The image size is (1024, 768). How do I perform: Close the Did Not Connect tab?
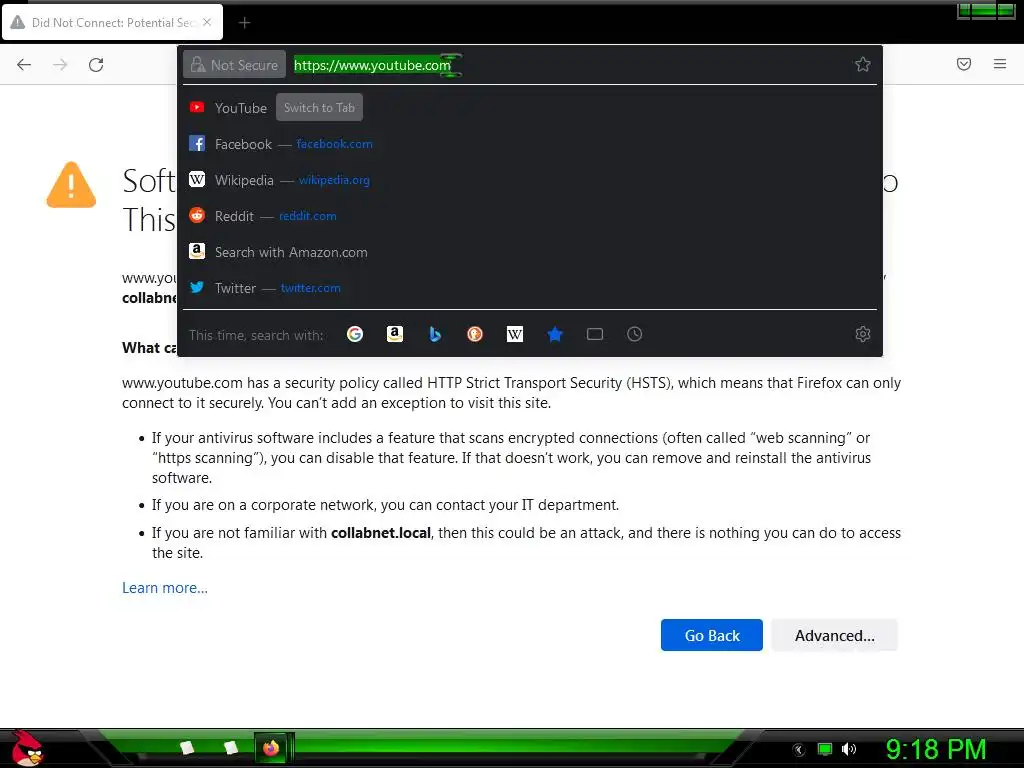207,22
